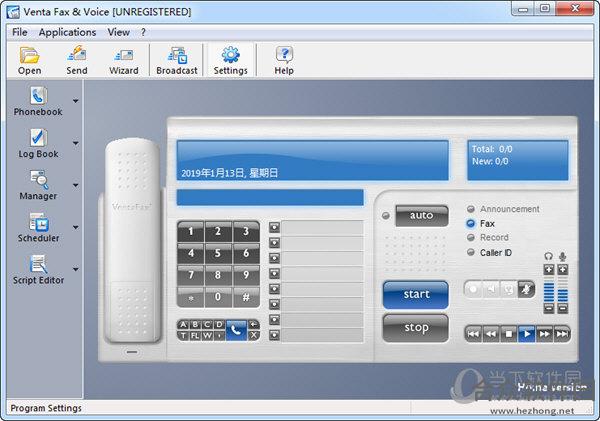Viewport: 600px width, 421px height.
Task: Expand the Log Book dropdown arrow
Action: point(76,143)
